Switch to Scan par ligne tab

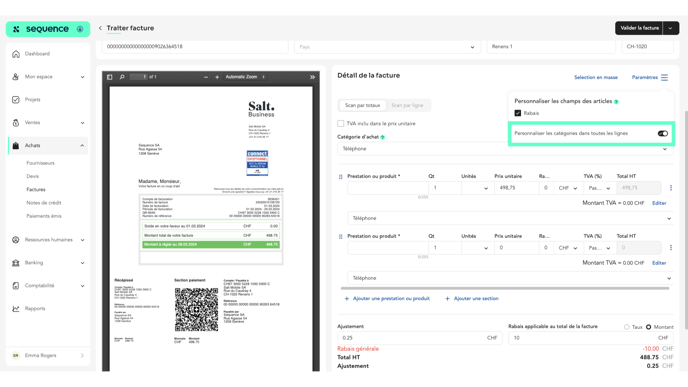coord(407,105)
